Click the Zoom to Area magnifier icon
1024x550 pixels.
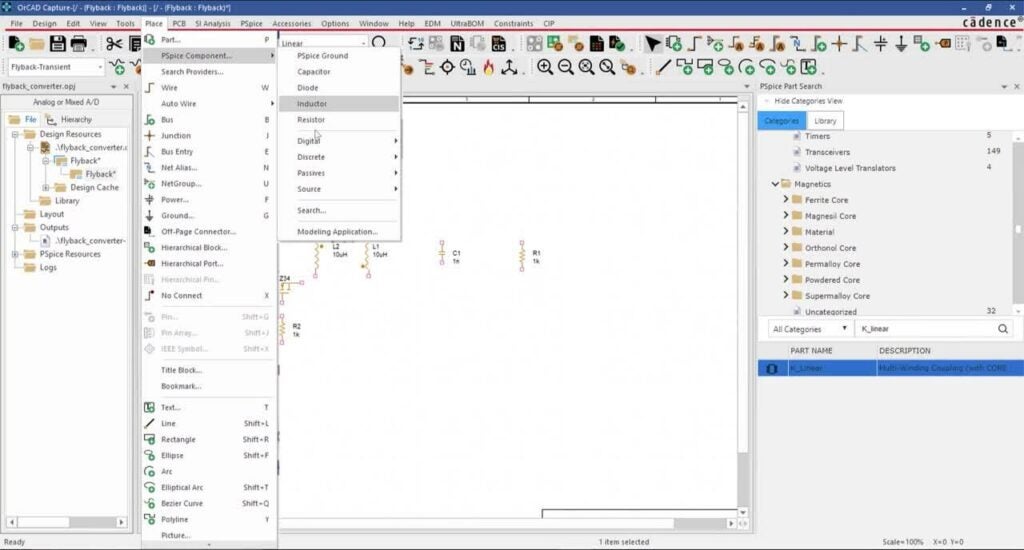[586, 67]
